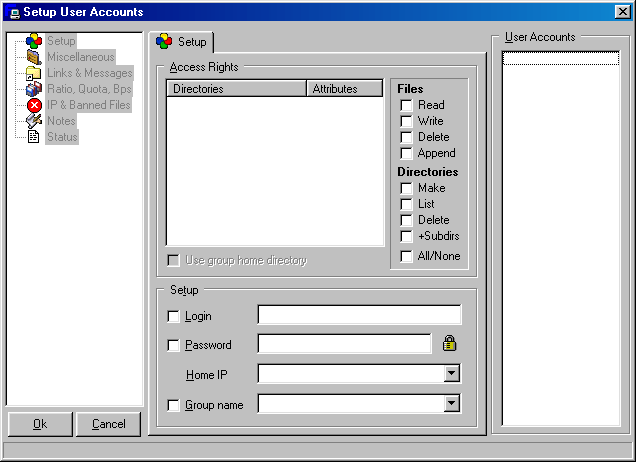Select the Miscellaneous icon in sidebar

[34, 57]
